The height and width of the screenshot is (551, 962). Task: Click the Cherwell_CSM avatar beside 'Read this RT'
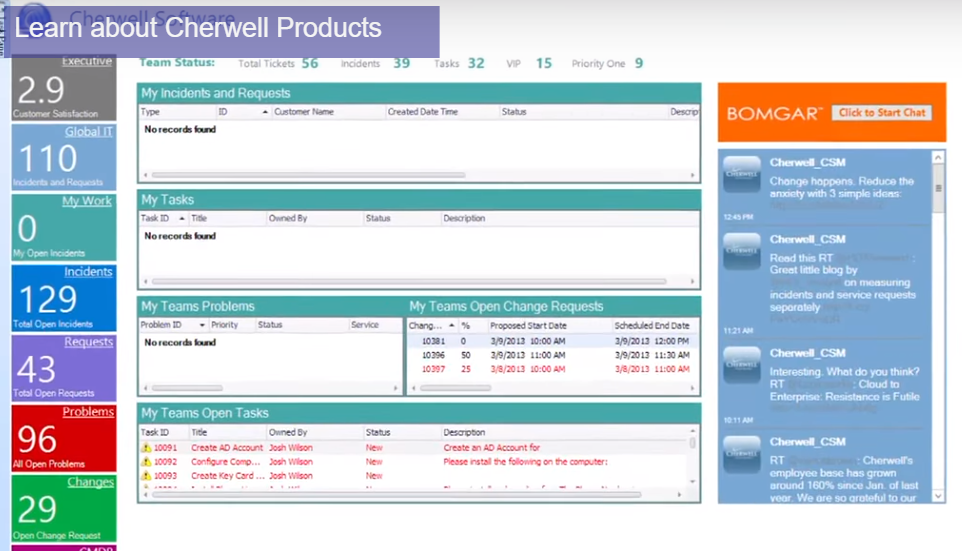[742, 252]
